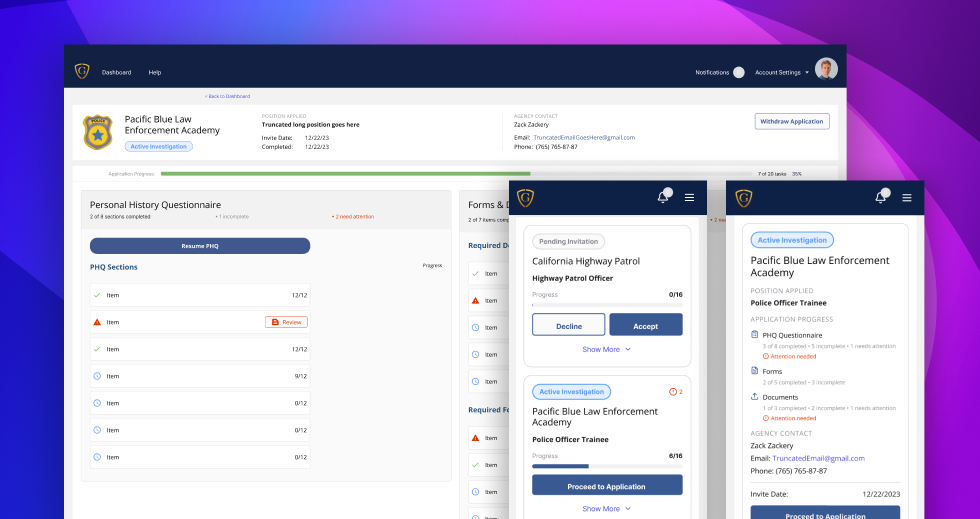Image resolution: width=980 pixels, height=519 pixels.
Task: Click the Active Investigation tag under desktop academy name
Action: [159, 146]
